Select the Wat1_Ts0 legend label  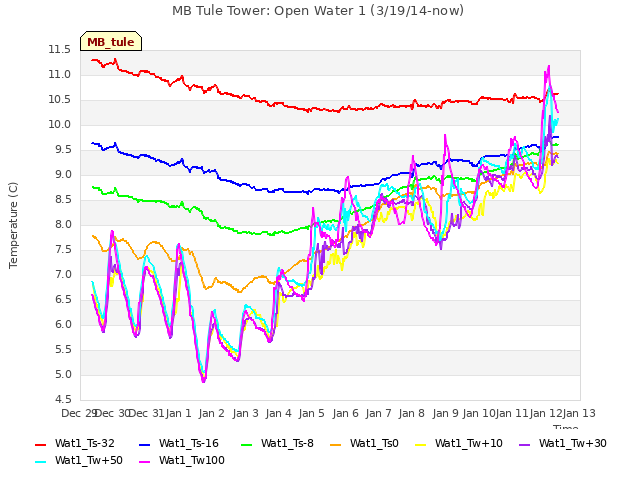pyautogui.click(x=374, y=444)
